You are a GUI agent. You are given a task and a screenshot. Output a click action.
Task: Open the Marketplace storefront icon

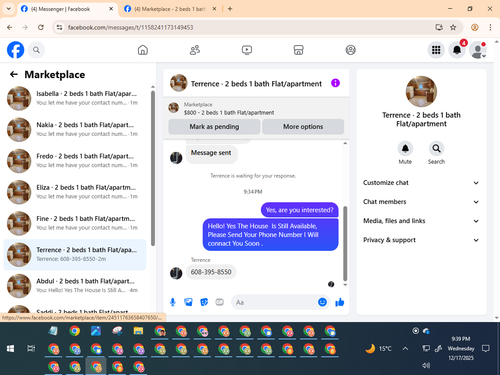[x=298, y=50]
